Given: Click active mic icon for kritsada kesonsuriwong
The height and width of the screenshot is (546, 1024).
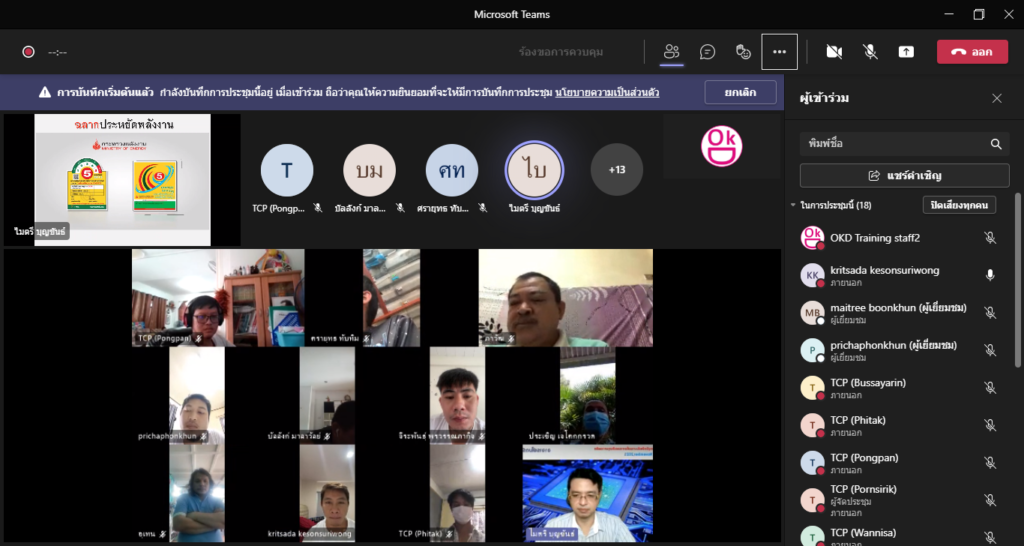Looking at the screenshot, I should pyautogui.click(x=990, y=275).
